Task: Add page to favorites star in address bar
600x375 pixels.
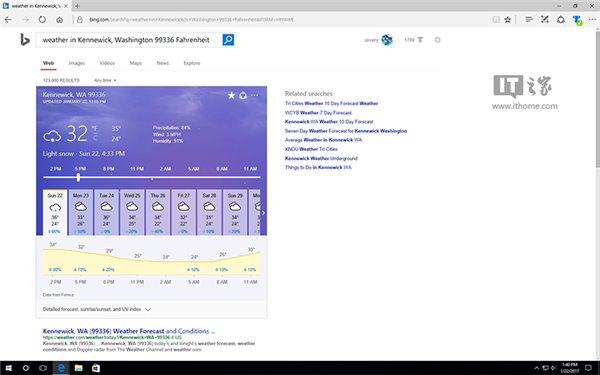Action: (x=507, y=20)
